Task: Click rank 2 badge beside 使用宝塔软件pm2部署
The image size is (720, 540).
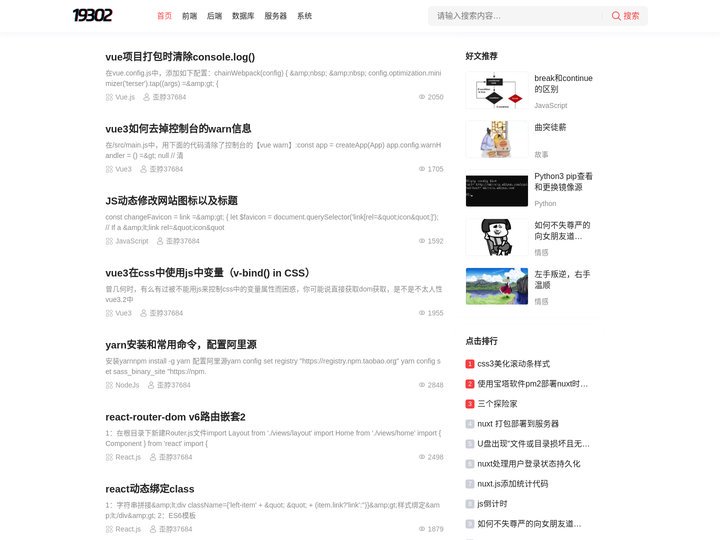Action: [x=470, y=384]
